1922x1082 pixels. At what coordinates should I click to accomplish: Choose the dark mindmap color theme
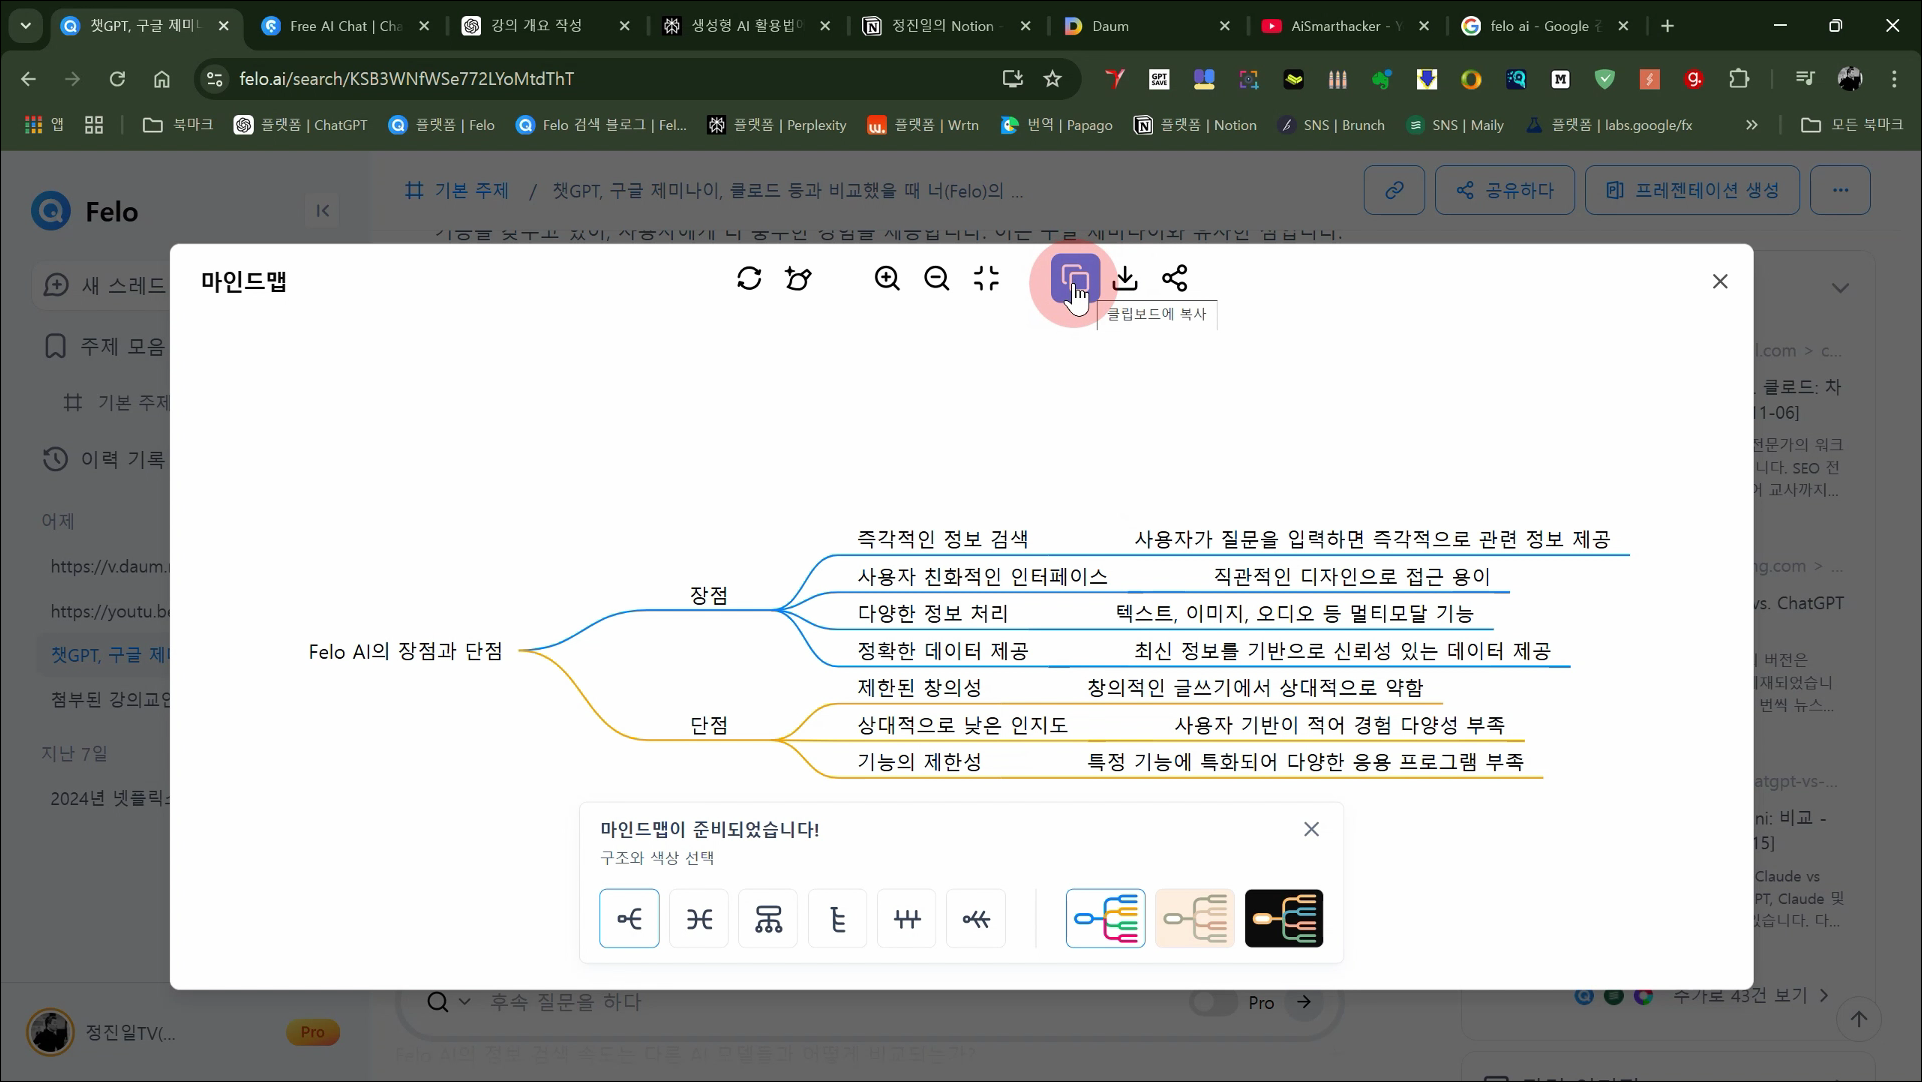point(1284,918)
